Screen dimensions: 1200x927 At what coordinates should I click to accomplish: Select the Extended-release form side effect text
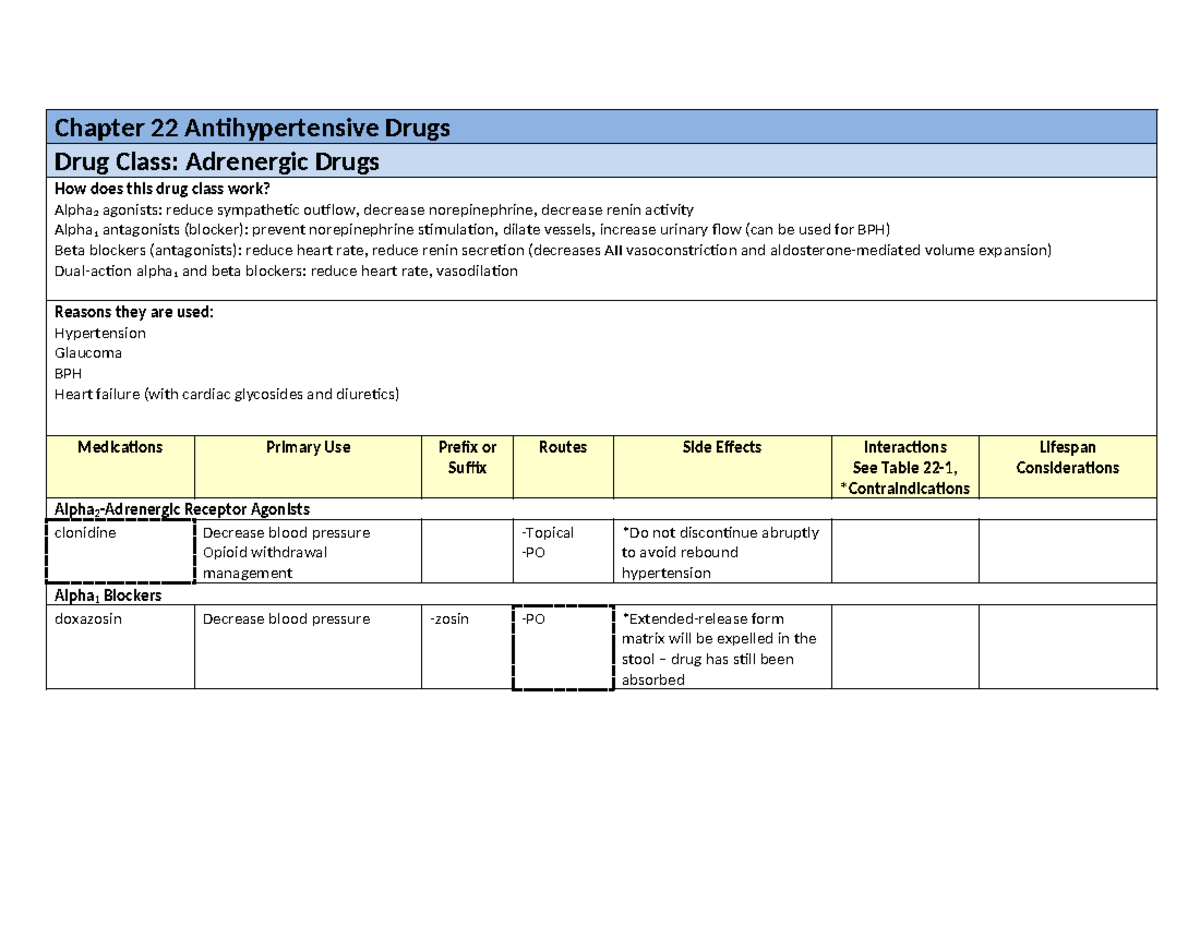[x=720, y=648]
